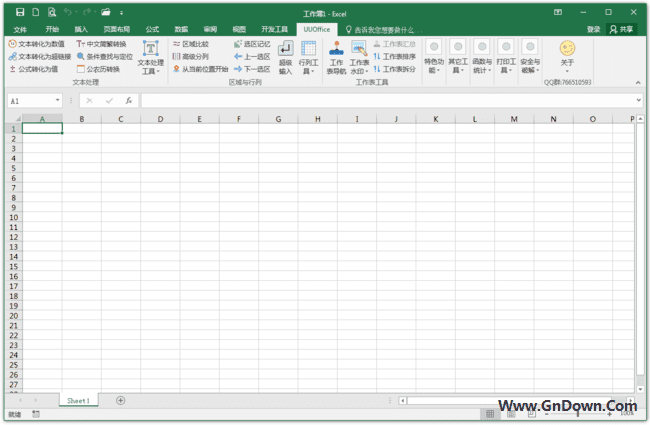The height and width of the screenshot is (425, 650).
Task: Click the Tell Me search box with lightbulb
Action: 384,29
